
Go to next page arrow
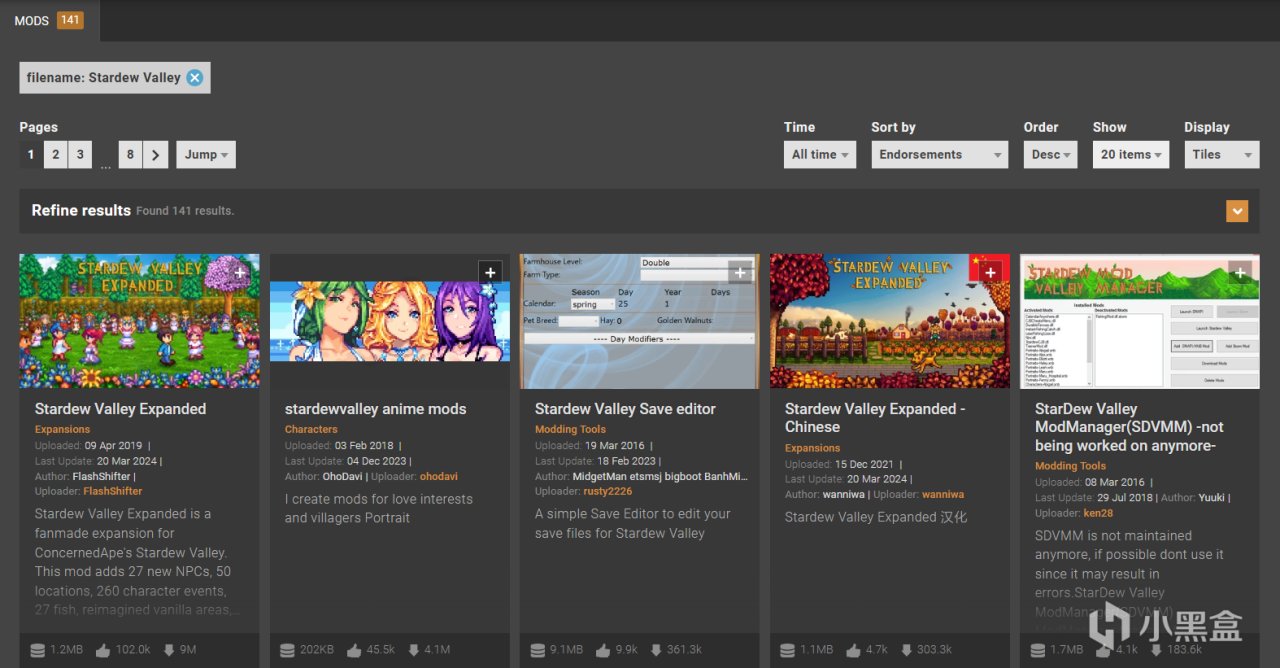pyautogui.click(x=155, y=154)
